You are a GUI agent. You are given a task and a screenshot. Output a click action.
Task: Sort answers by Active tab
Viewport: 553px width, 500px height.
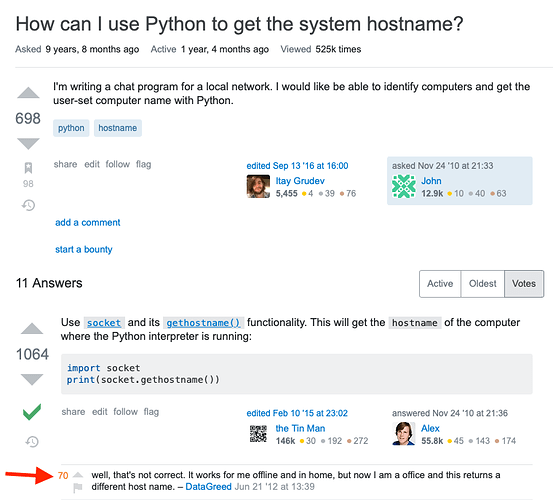[440, 284]
